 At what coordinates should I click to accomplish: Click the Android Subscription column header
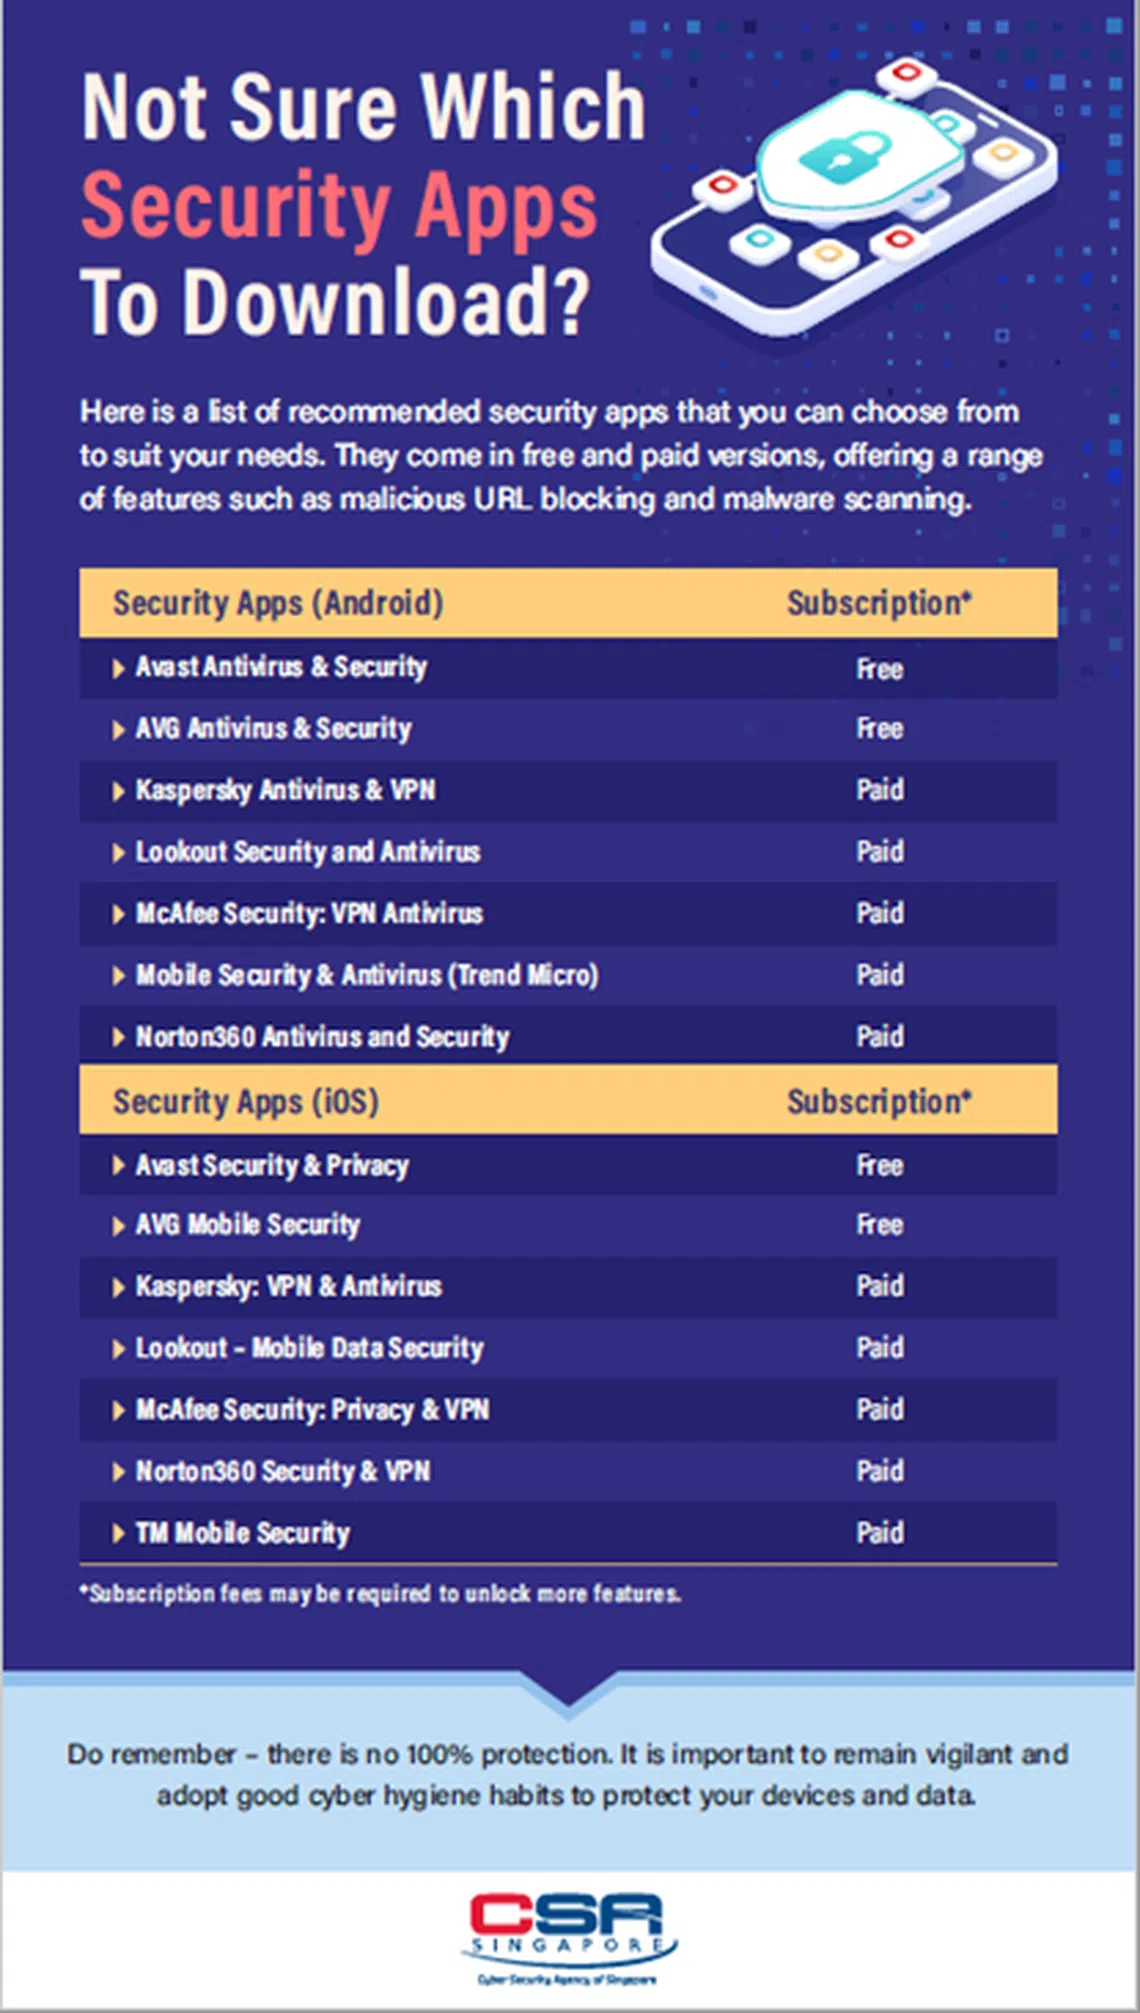[878, 603]
